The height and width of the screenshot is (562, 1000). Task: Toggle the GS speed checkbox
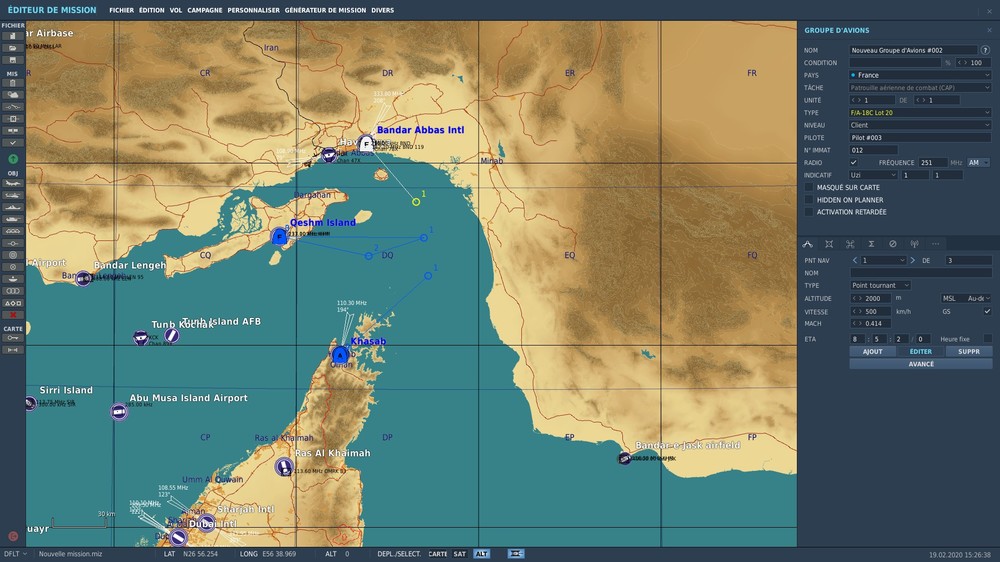[x=987, y=311]
